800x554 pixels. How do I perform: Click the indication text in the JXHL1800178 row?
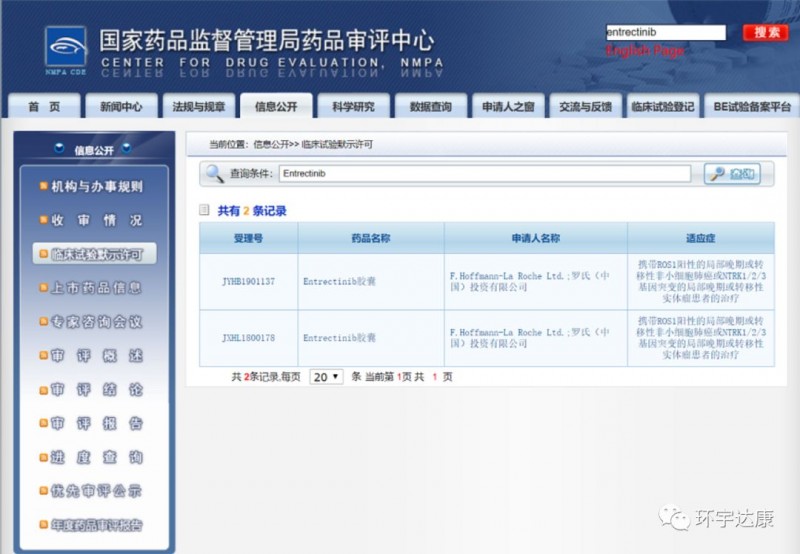point(701,338)
